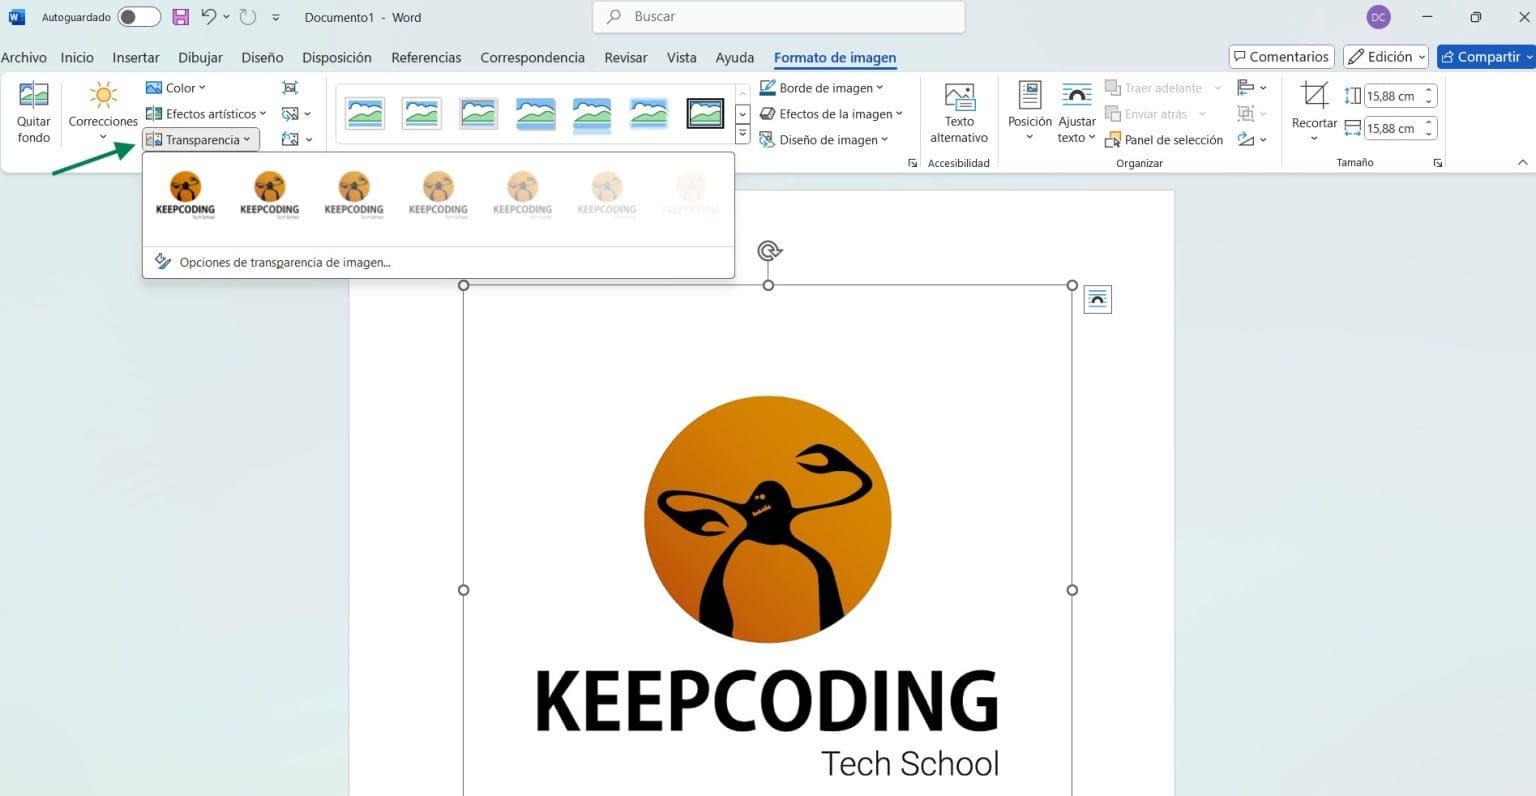
Task: Open the Recortar tool
Action: click(1314, 112)
